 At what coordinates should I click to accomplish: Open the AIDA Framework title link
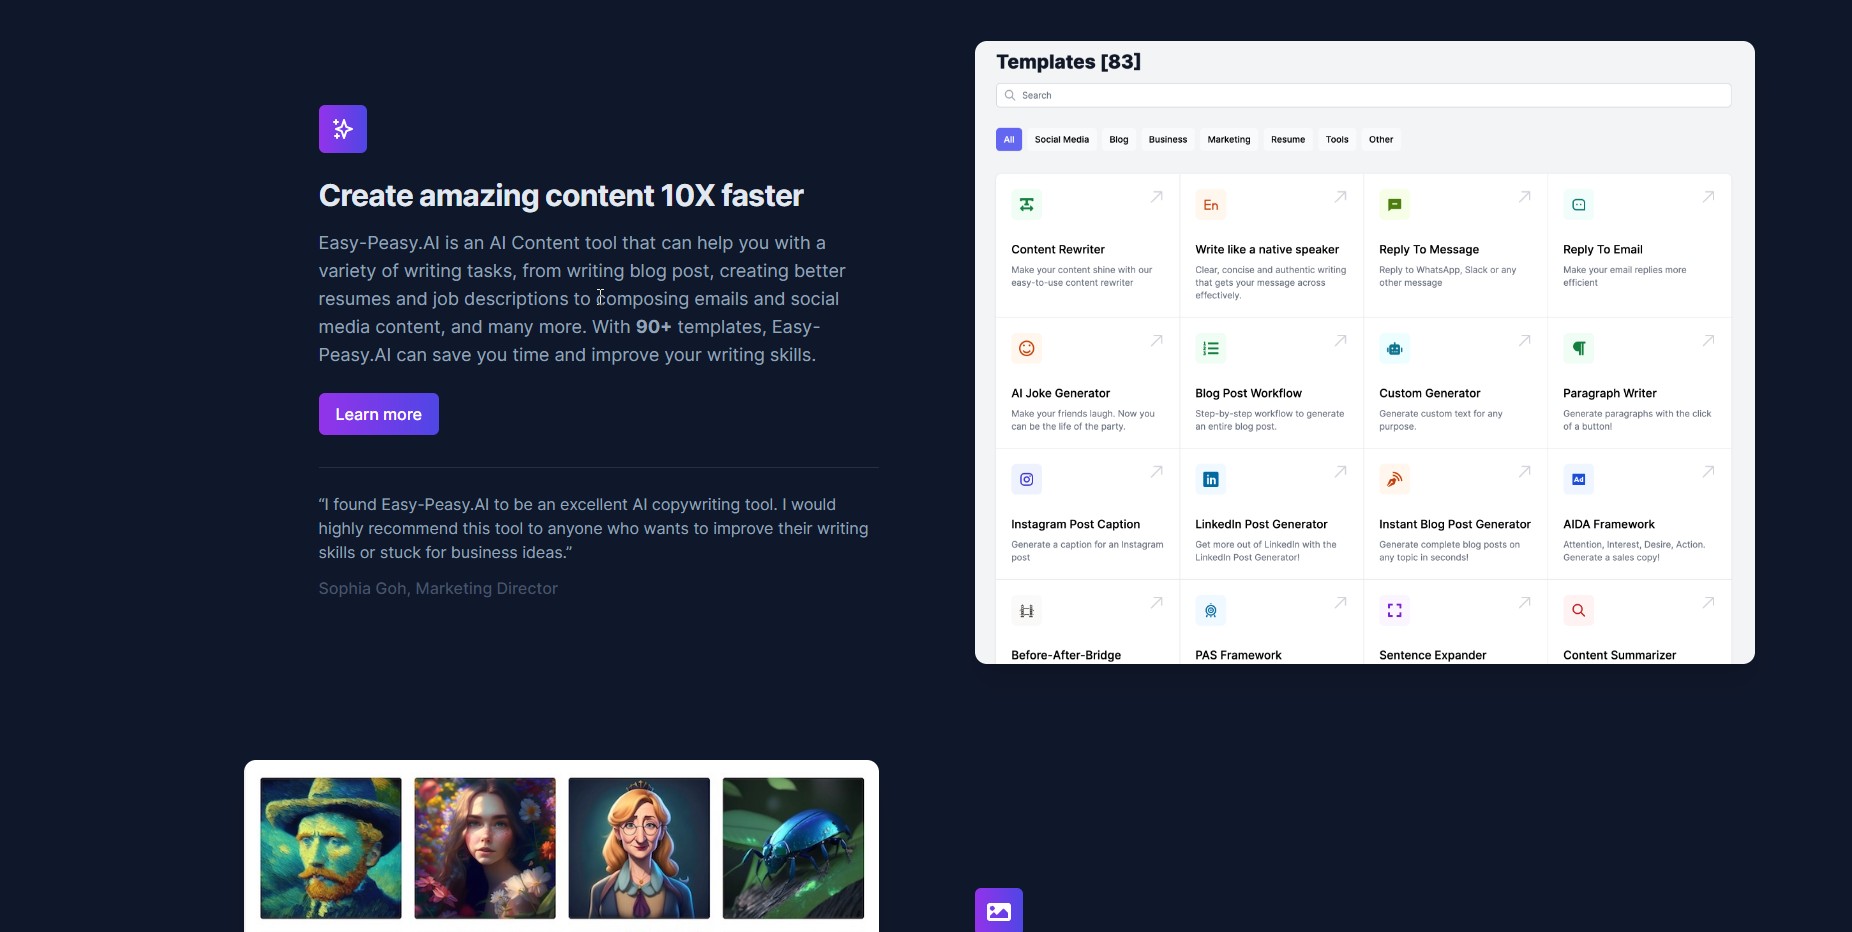click(x=1609, y=525)
